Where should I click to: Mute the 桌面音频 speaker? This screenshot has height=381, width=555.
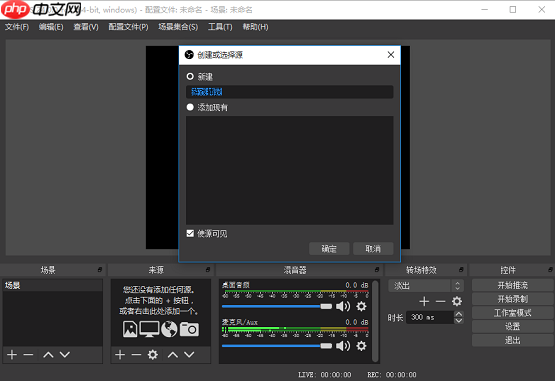point(343,306)
